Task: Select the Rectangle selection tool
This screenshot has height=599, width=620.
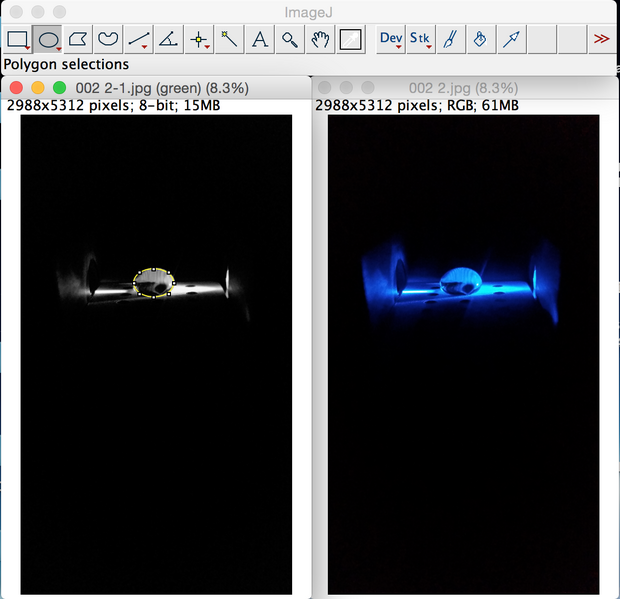Action: pos(18,40)
